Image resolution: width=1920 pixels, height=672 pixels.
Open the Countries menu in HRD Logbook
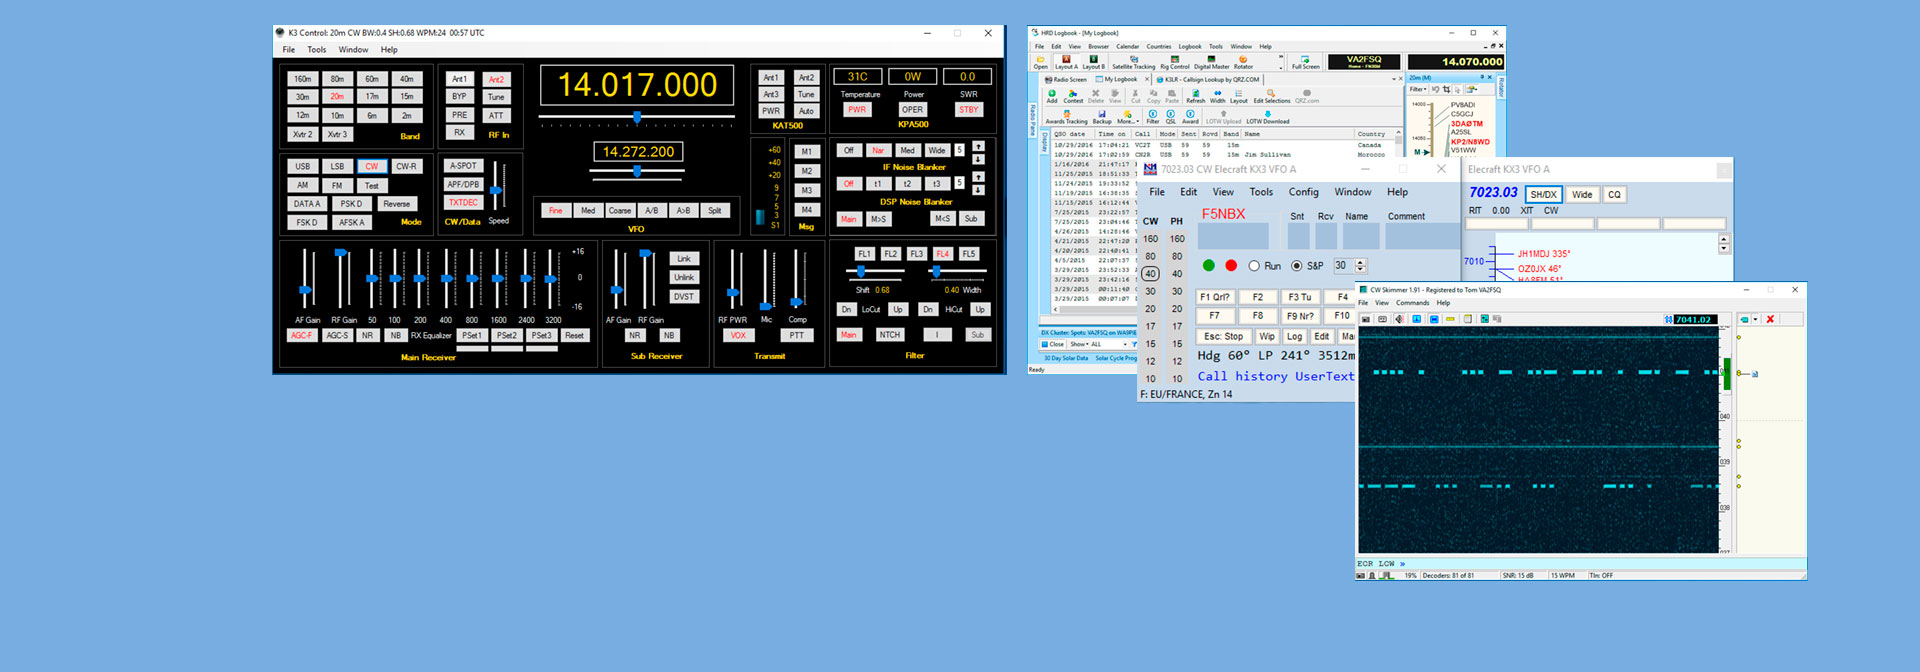[x=1159, y=46]
